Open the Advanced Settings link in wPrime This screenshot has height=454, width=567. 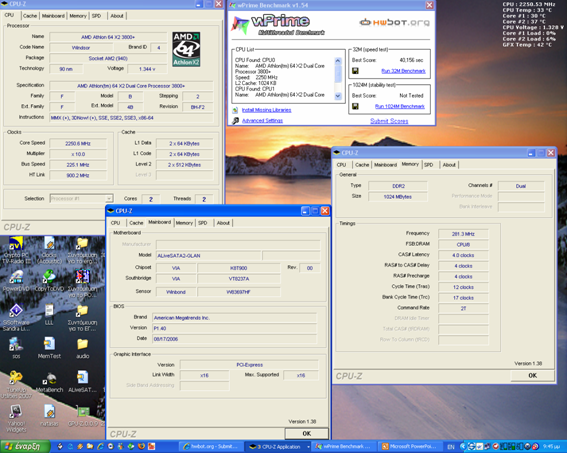262,121
